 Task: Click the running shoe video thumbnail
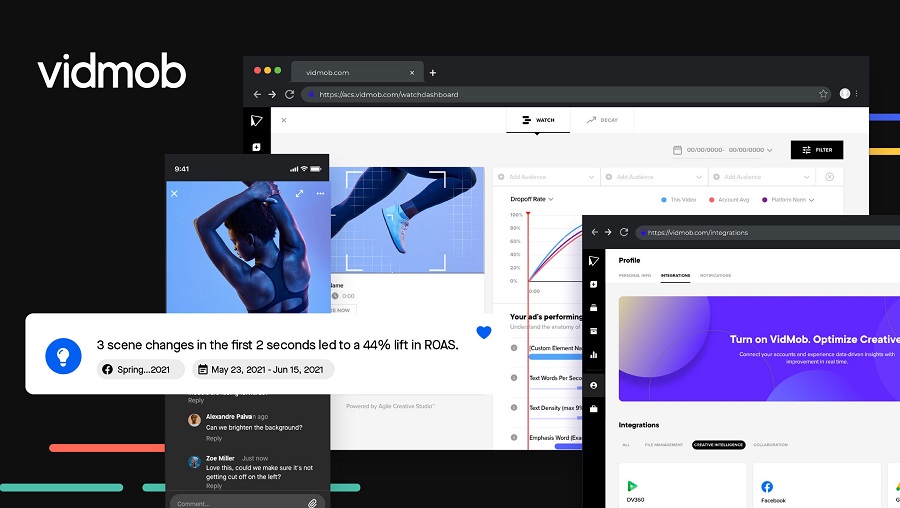[x=407, y=220]
